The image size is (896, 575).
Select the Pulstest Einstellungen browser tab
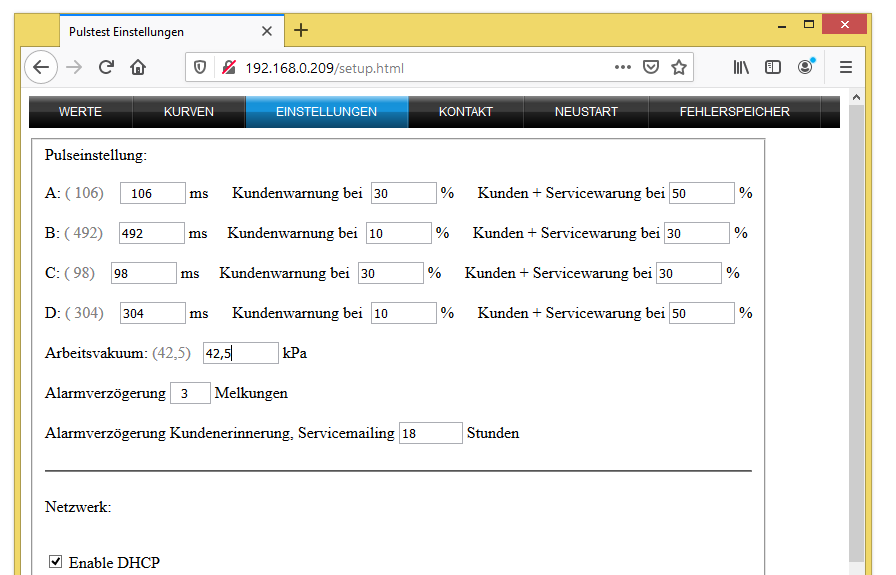(171, 31)
